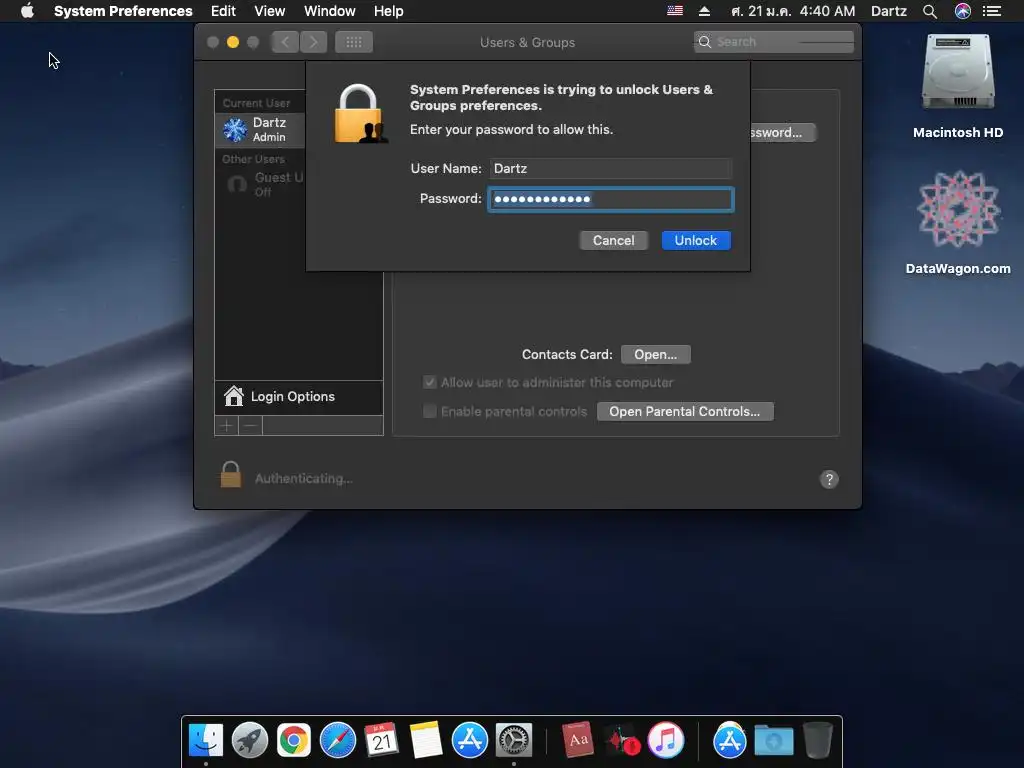The image size is (1024, 768).
Task: Toggle Enable parental controls
Action: click(430, 411)
